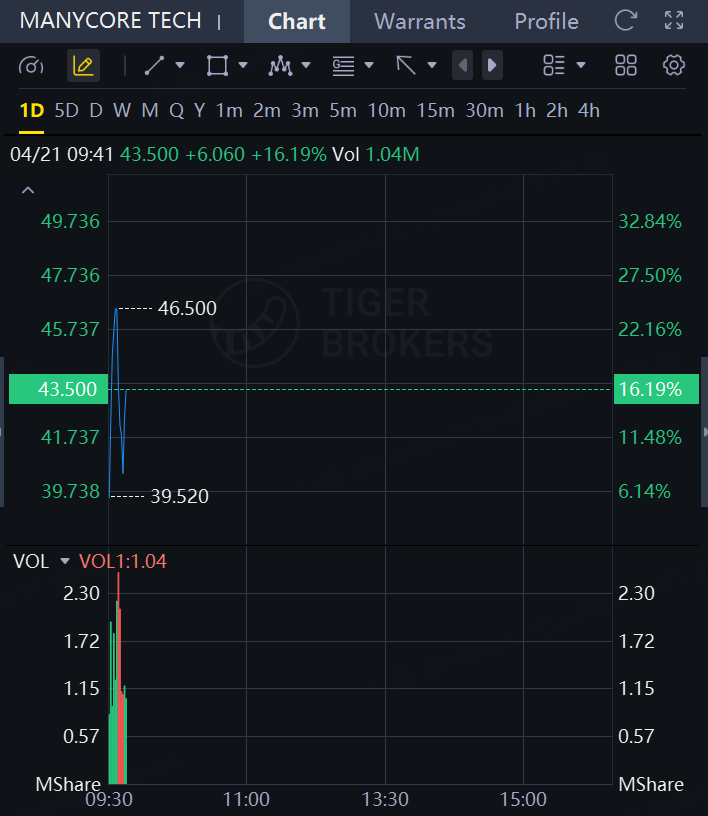
Task: Click the speedometer gauge icon
Action: click(31, 66)
